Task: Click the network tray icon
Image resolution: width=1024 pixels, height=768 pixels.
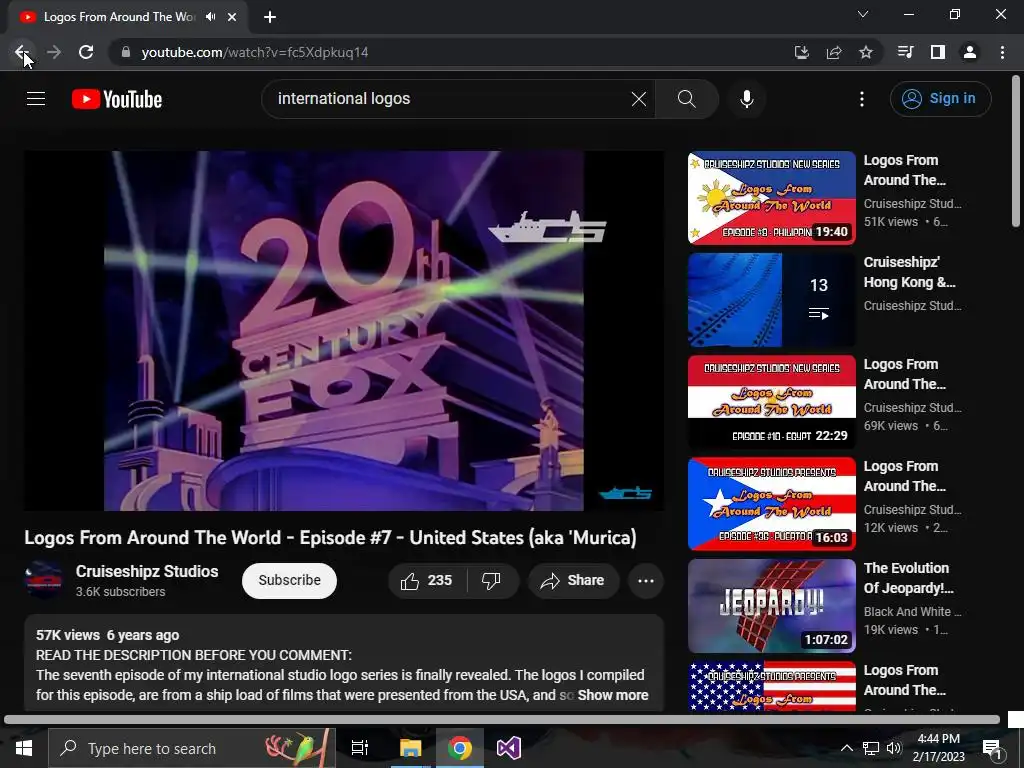Action: pyautogui.click(x=871, y=748)
